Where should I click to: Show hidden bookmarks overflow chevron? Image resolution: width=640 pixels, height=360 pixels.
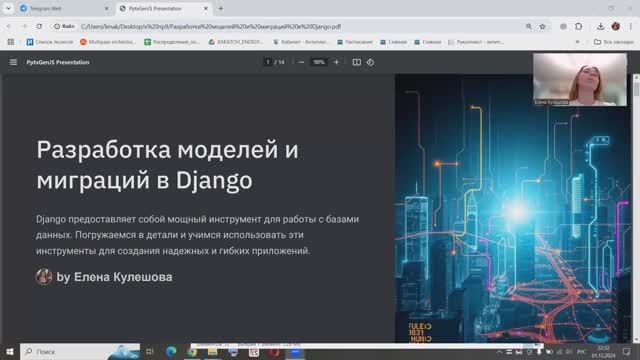[577, 42]
